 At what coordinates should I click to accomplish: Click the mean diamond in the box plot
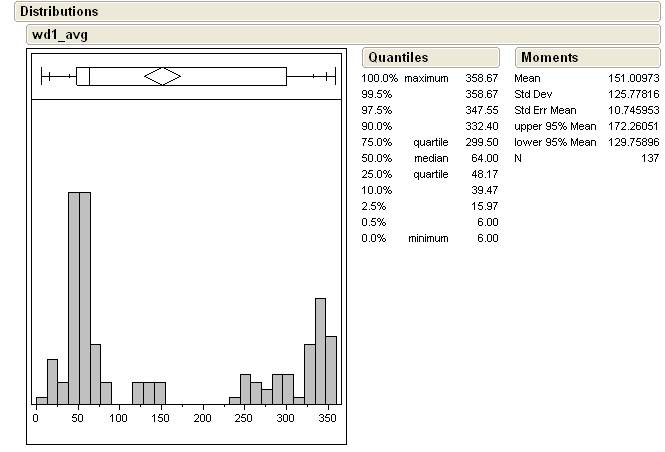162,76
